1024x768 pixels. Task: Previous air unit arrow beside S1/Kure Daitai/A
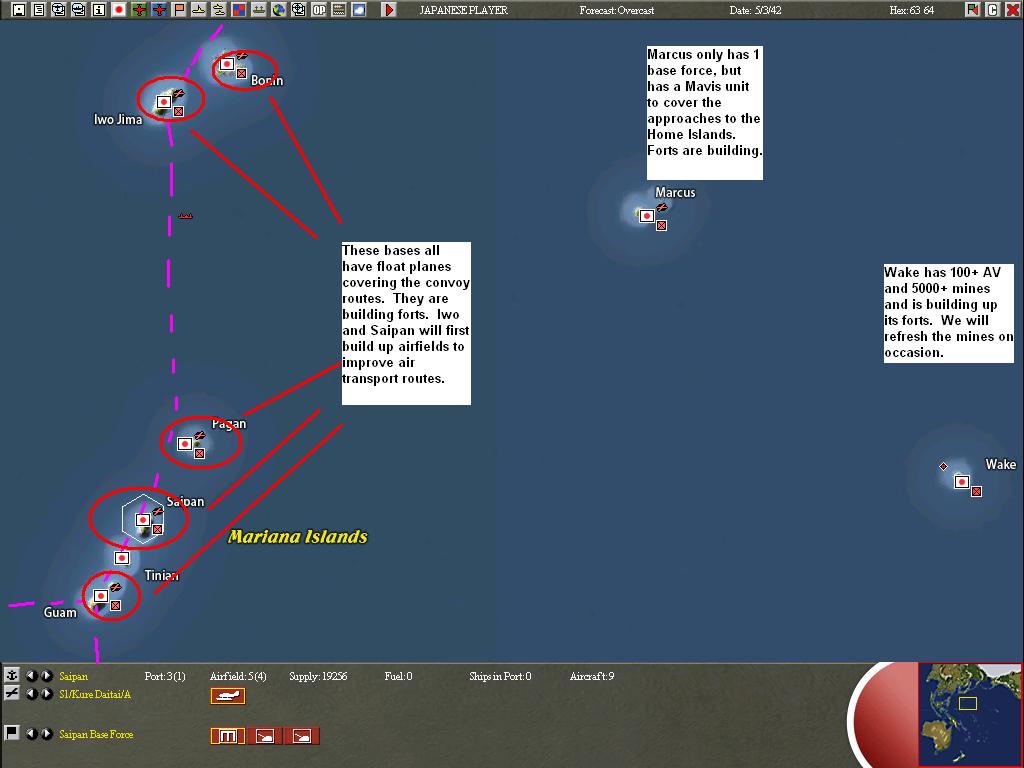coord(31,694)
